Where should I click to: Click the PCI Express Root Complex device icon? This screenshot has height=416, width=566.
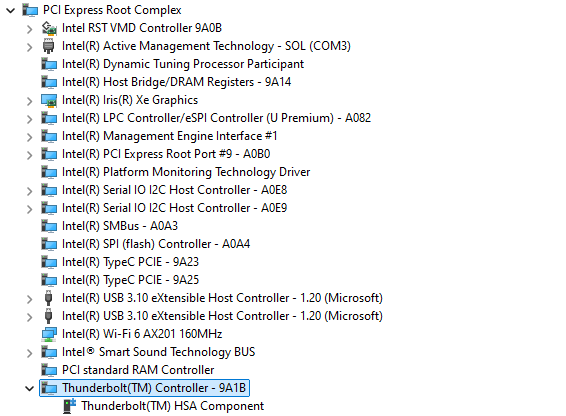click(x=30, y=10)
